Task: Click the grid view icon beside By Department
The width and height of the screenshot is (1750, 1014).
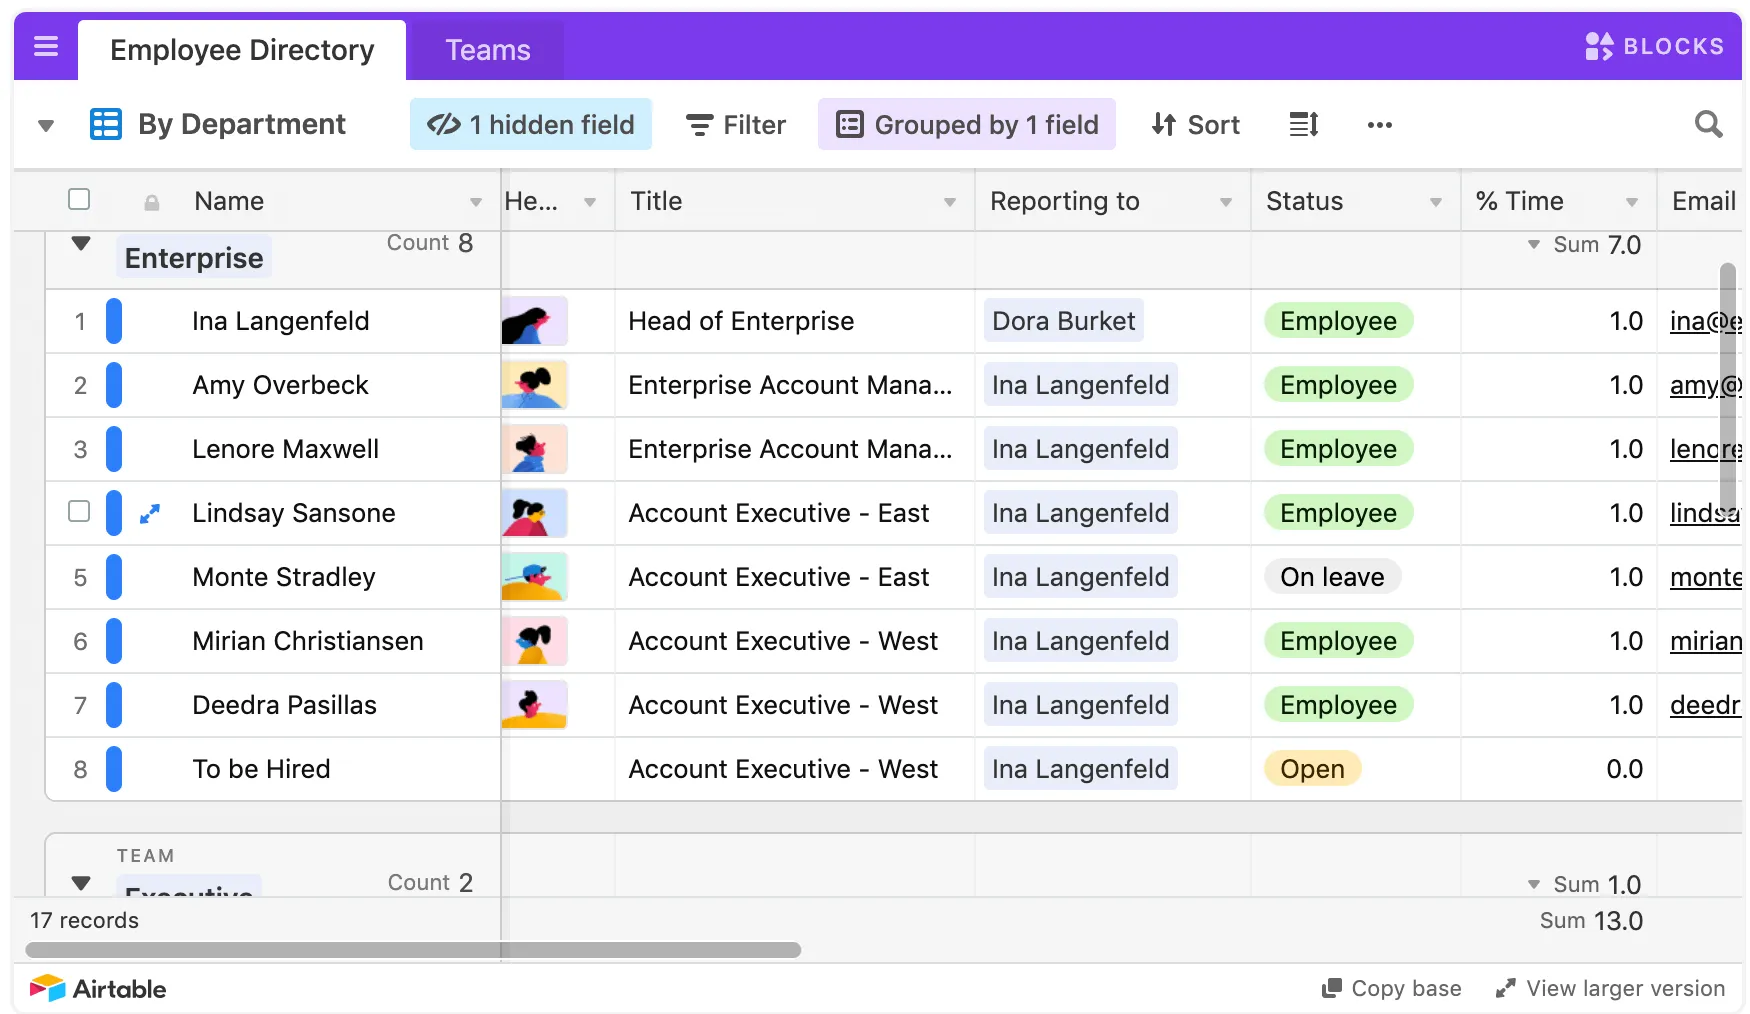Action: pos(106,122)
